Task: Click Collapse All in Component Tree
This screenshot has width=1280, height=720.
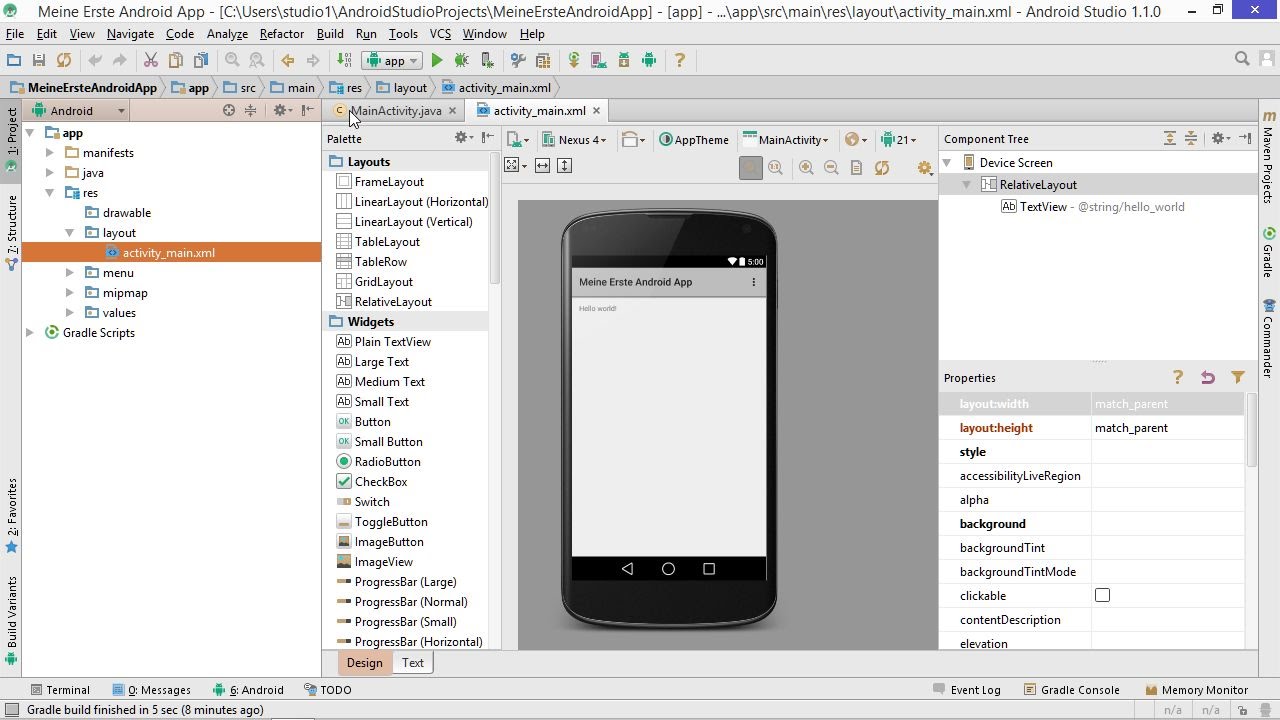Action: click(1191, 138)
